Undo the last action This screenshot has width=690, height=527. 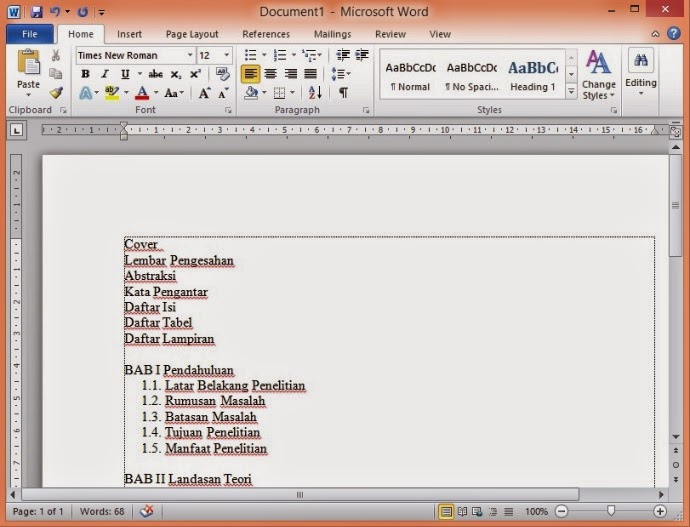[55, 11]
